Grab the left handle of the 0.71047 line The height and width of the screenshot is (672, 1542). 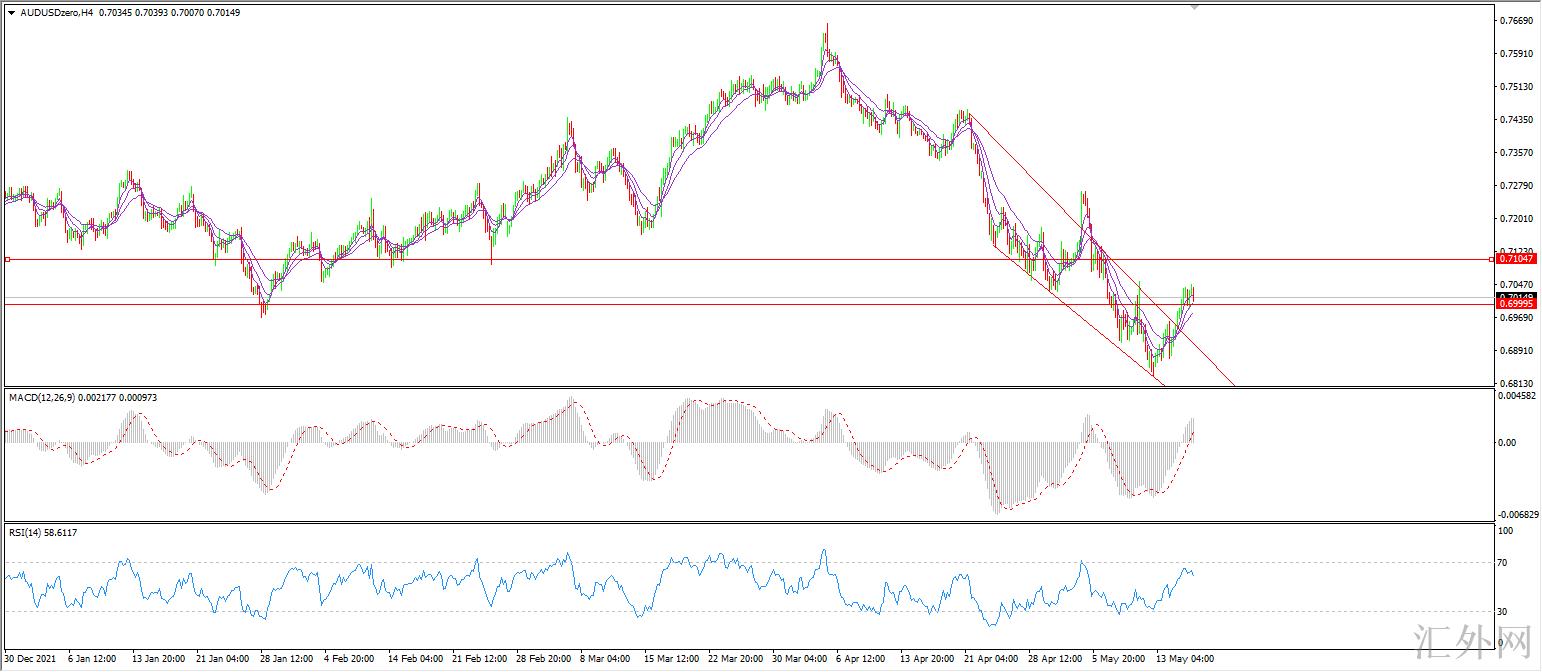coord(7,259)
